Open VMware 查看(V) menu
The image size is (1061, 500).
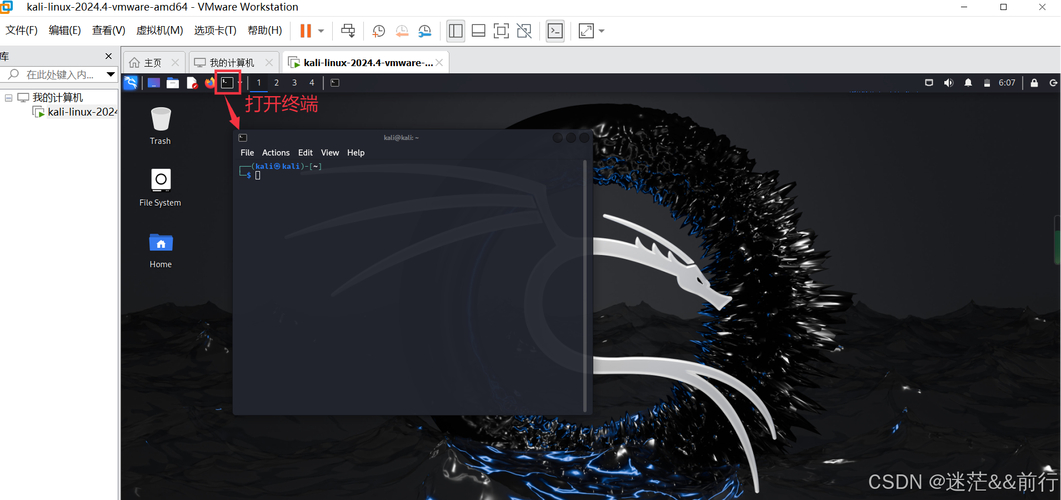109,30
